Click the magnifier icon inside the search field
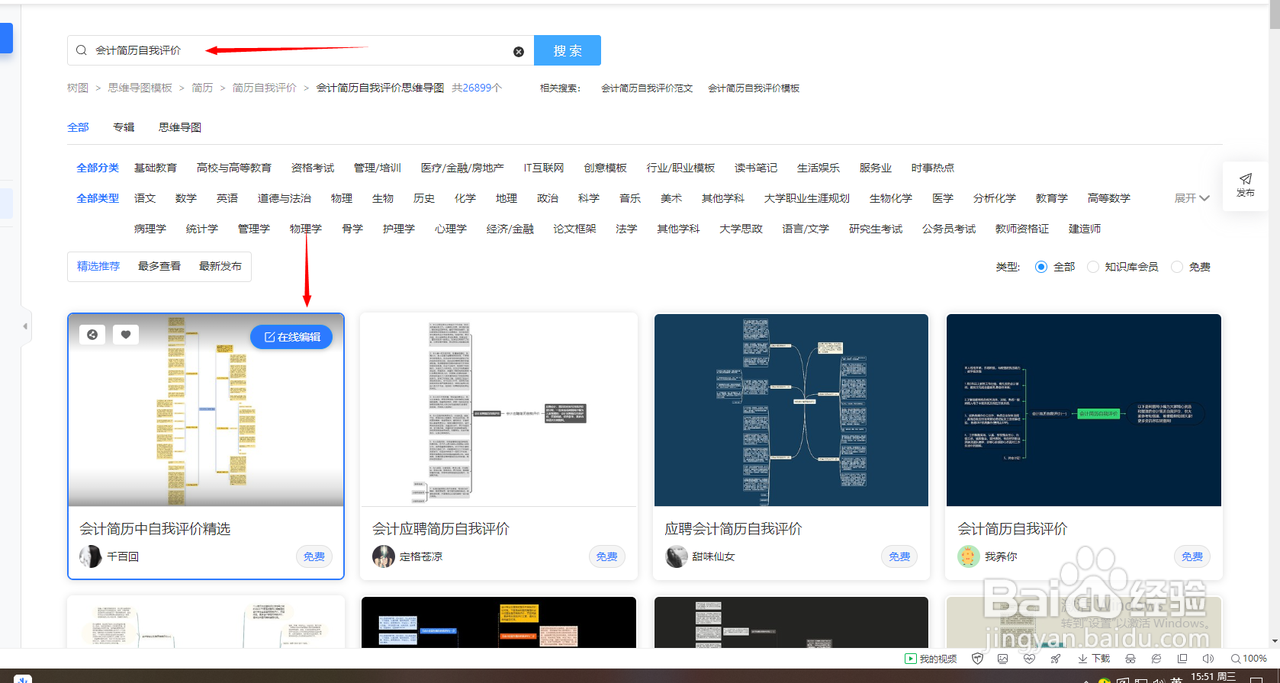This screenshot has height=683, width=1280. [80, 50]
